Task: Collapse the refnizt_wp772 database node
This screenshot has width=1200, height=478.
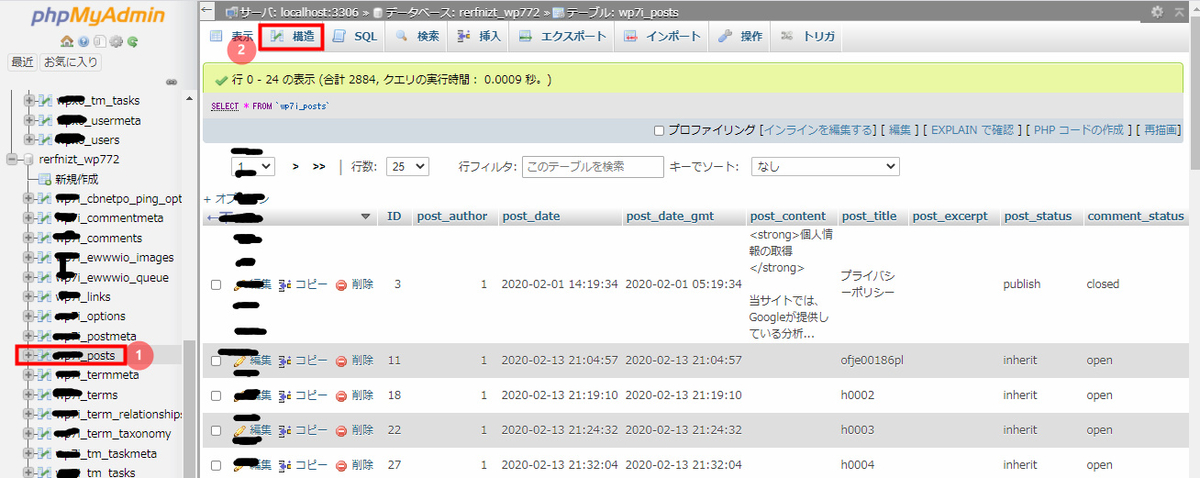Action: 13,159
